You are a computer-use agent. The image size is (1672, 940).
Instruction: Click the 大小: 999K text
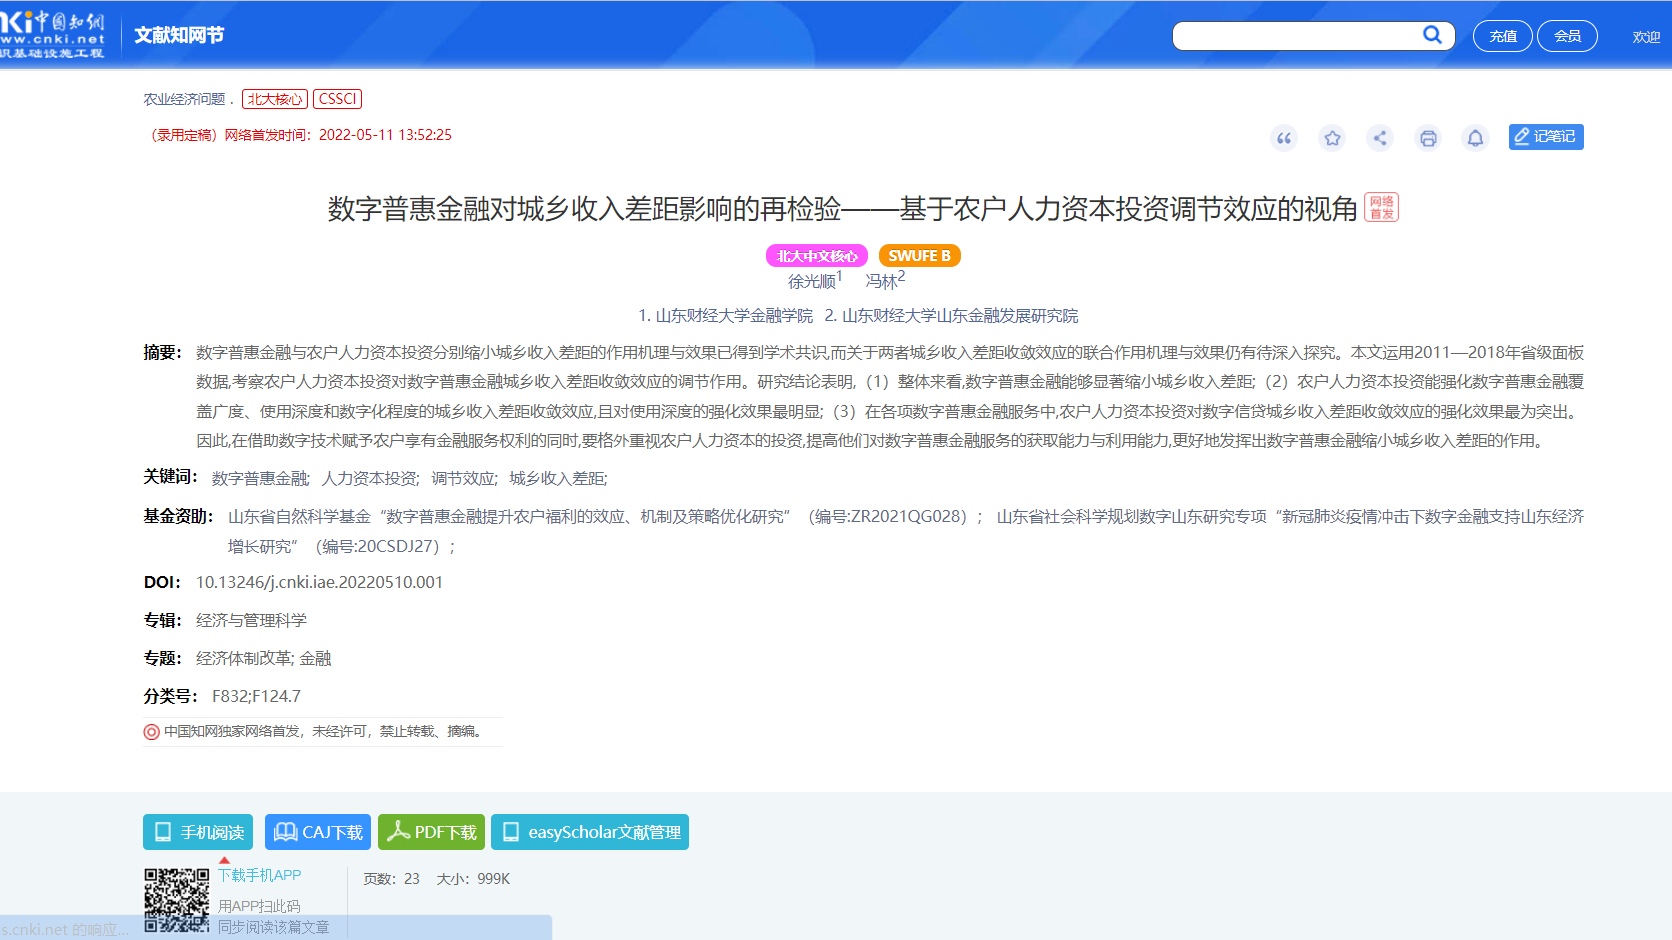(x=473, y=879)
